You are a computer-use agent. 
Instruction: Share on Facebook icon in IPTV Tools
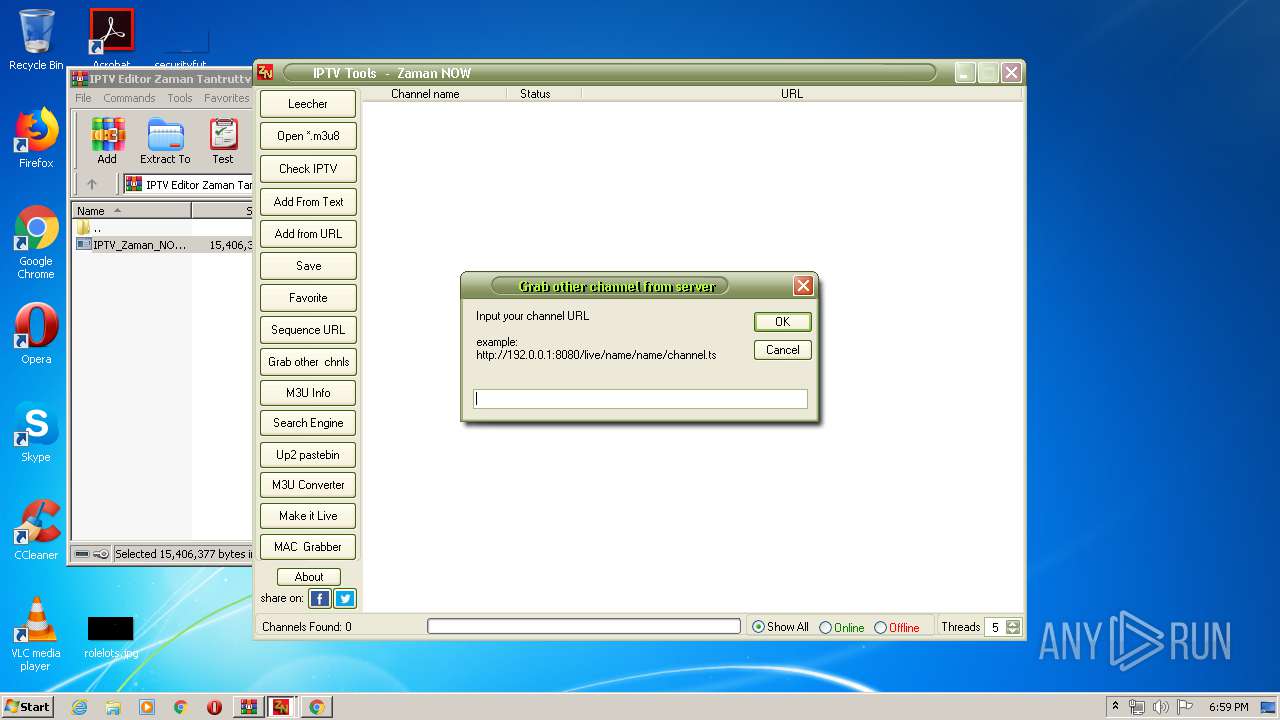point(319,599)
